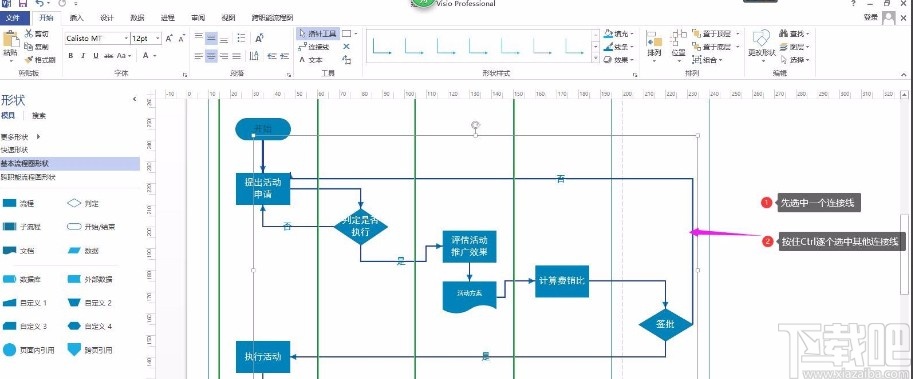Select the Connector (连接线) tool
913x379 pixels.
(x=314, y=47)
